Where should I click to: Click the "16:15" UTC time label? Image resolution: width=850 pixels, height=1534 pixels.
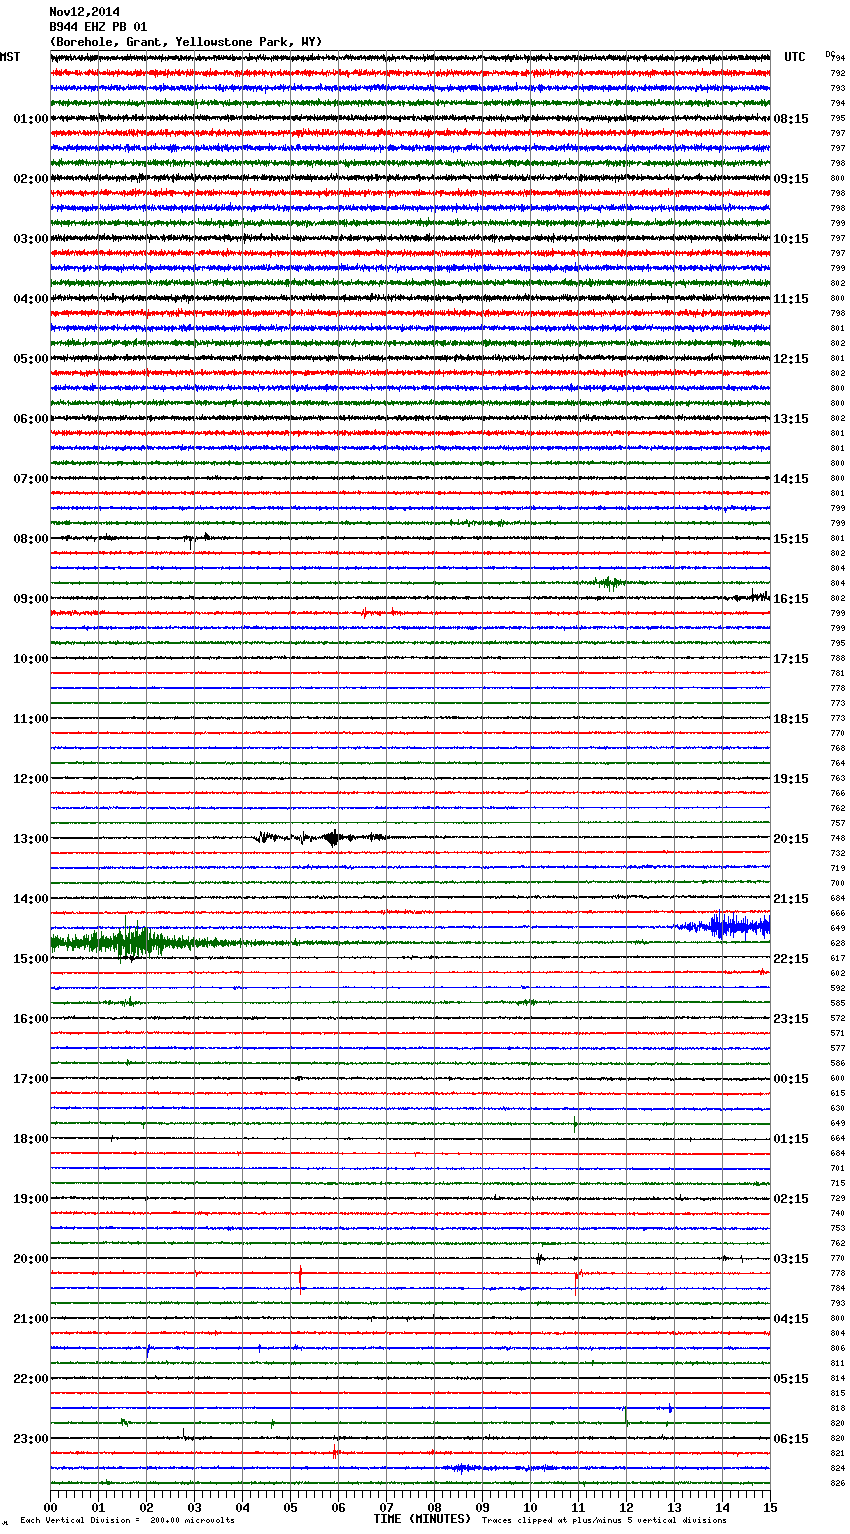tap(791, 599)
